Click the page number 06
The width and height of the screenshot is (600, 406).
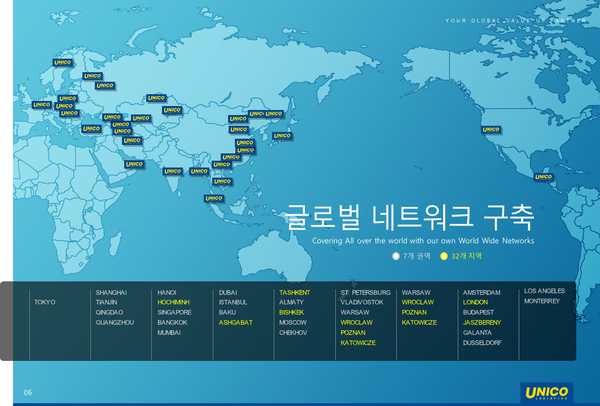click(x=28, y=391)
